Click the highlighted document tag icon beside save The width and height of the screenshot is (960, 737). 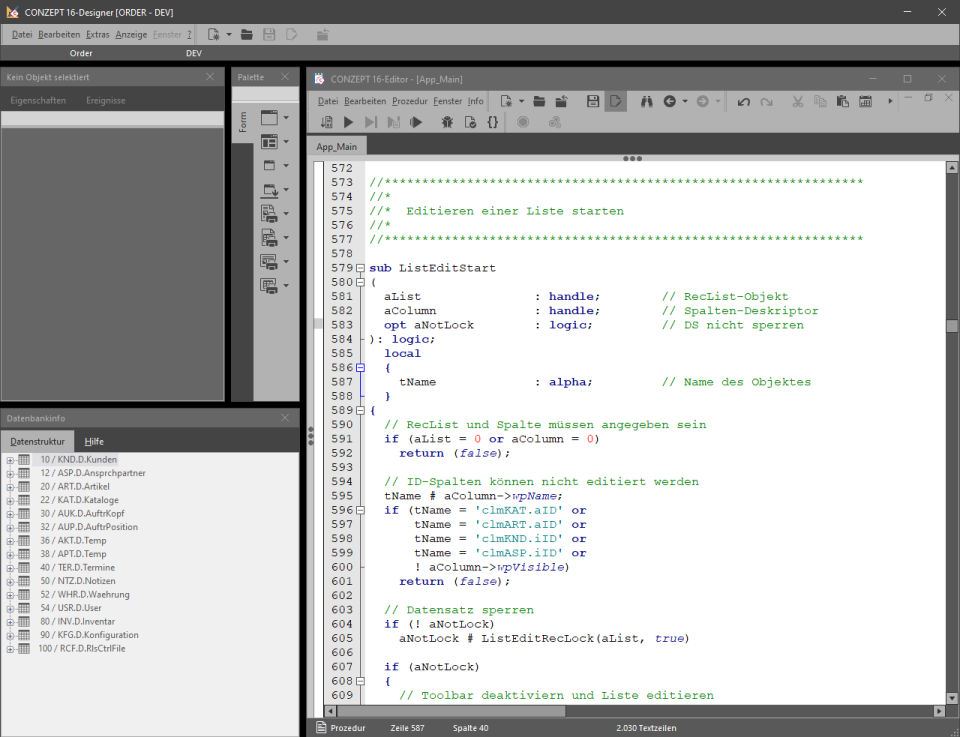(616, 101)
